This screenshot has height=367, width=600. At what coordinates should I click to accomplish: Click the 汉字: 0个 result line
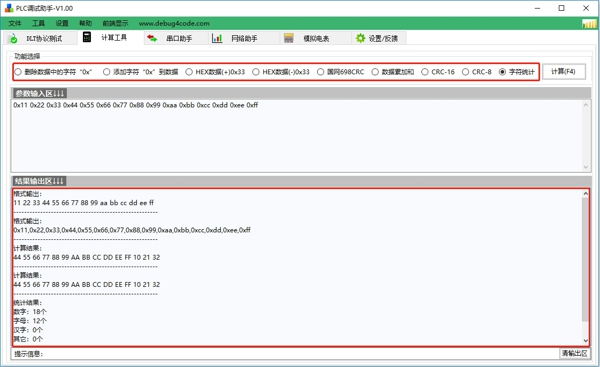pyautogui.click(x=28, y=330)
